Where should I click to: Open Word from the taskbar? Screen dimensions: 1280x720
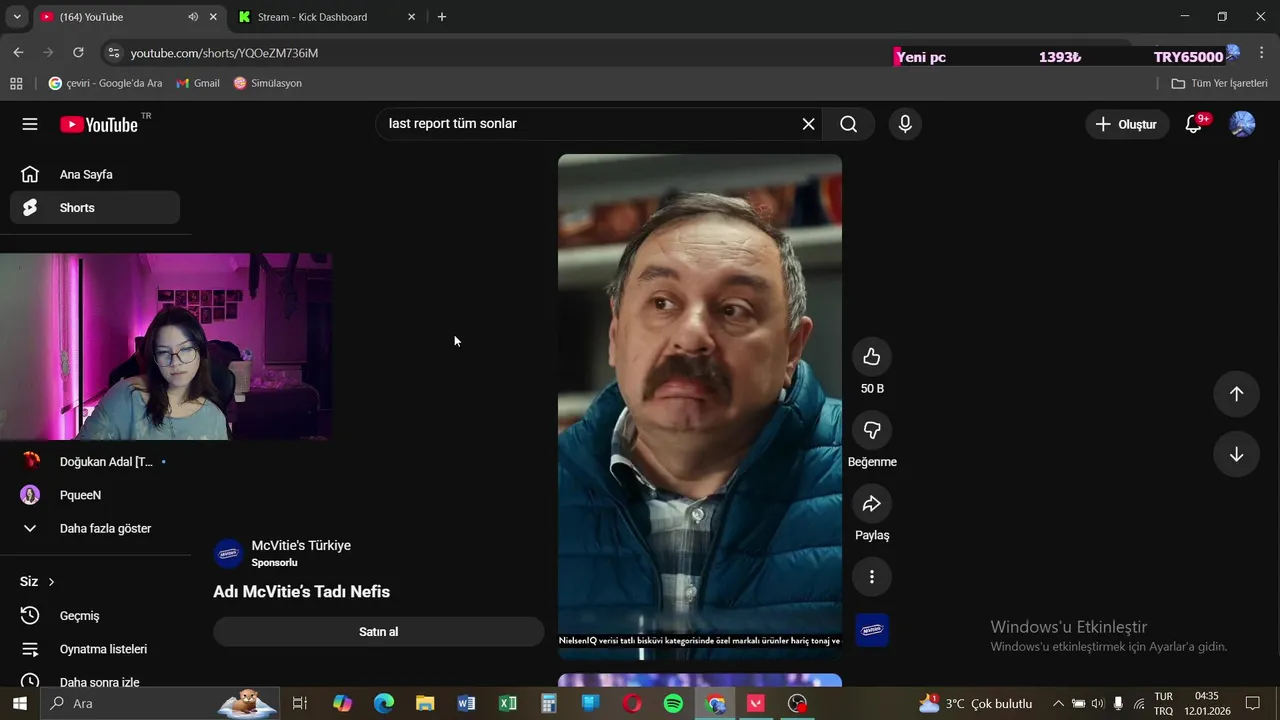[x=466, y=704]
